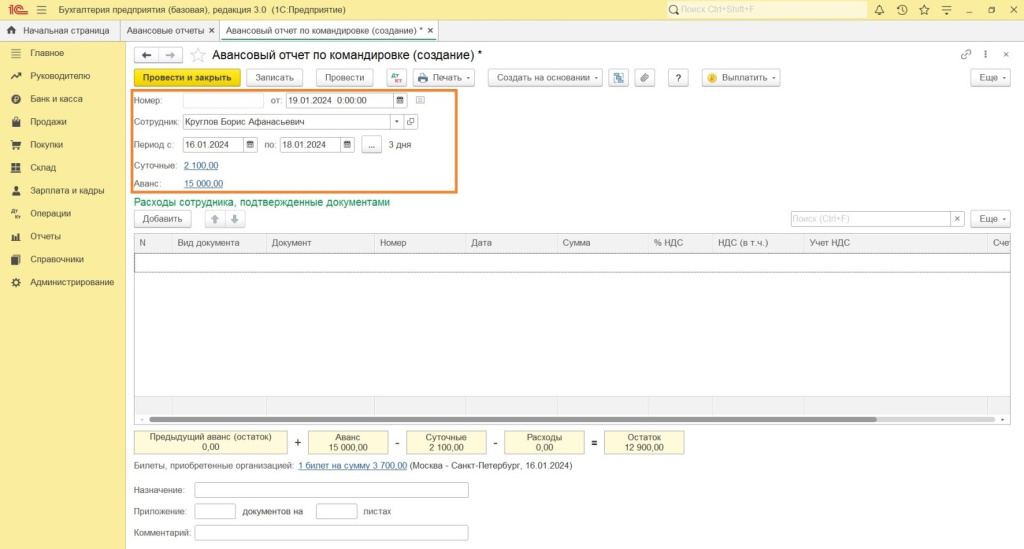This screenshot has height=549, width=1024.
Task: Expand the Сотрудник dropdown list
Action: (396, 122)
